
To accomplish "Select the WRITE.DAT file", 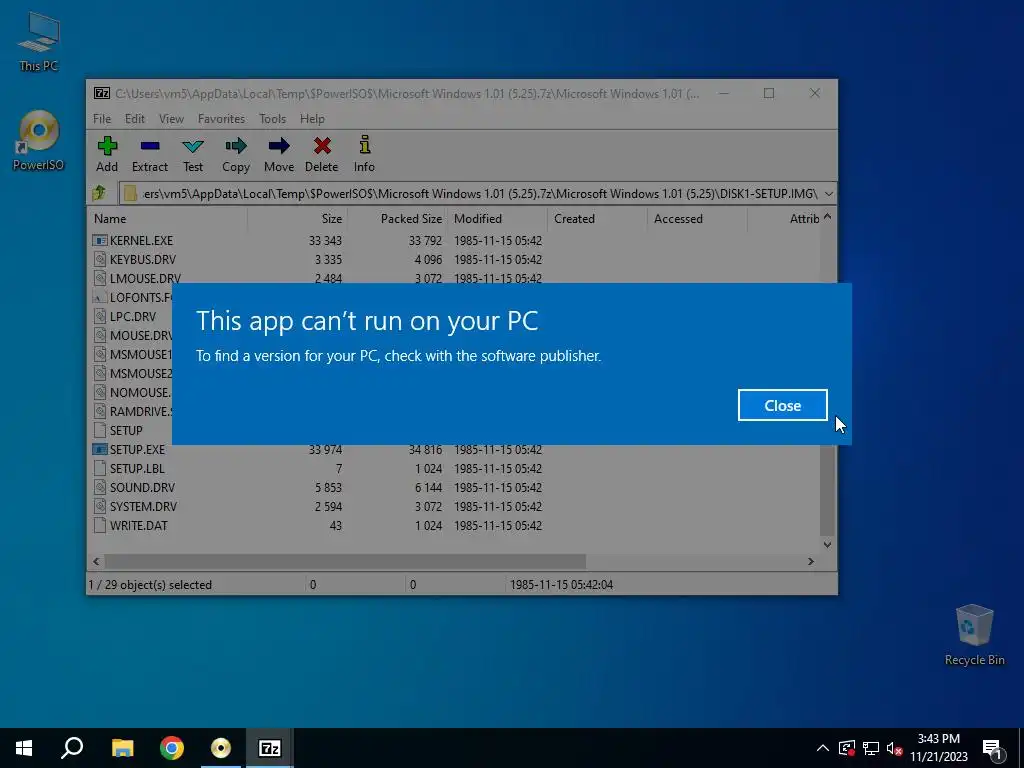I will [x=138, y=525].
